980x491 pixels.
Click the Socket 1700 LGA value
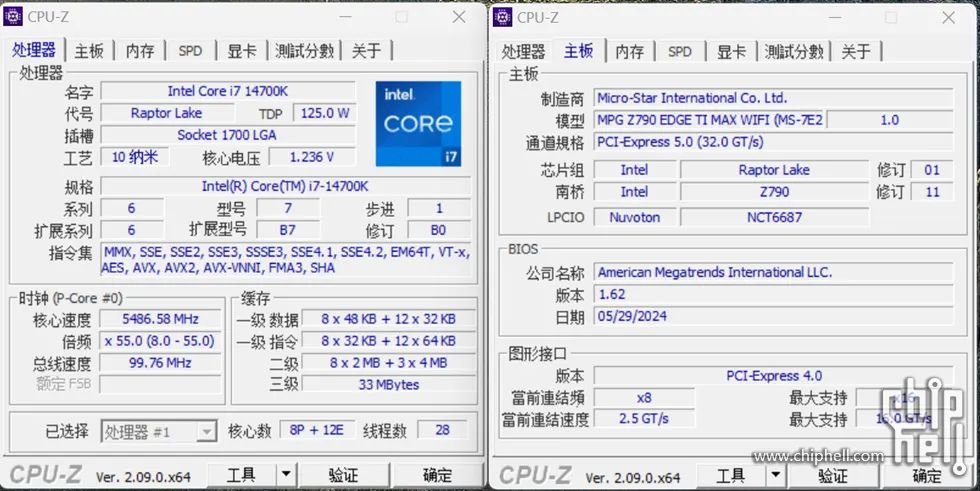tap(228, 135)
